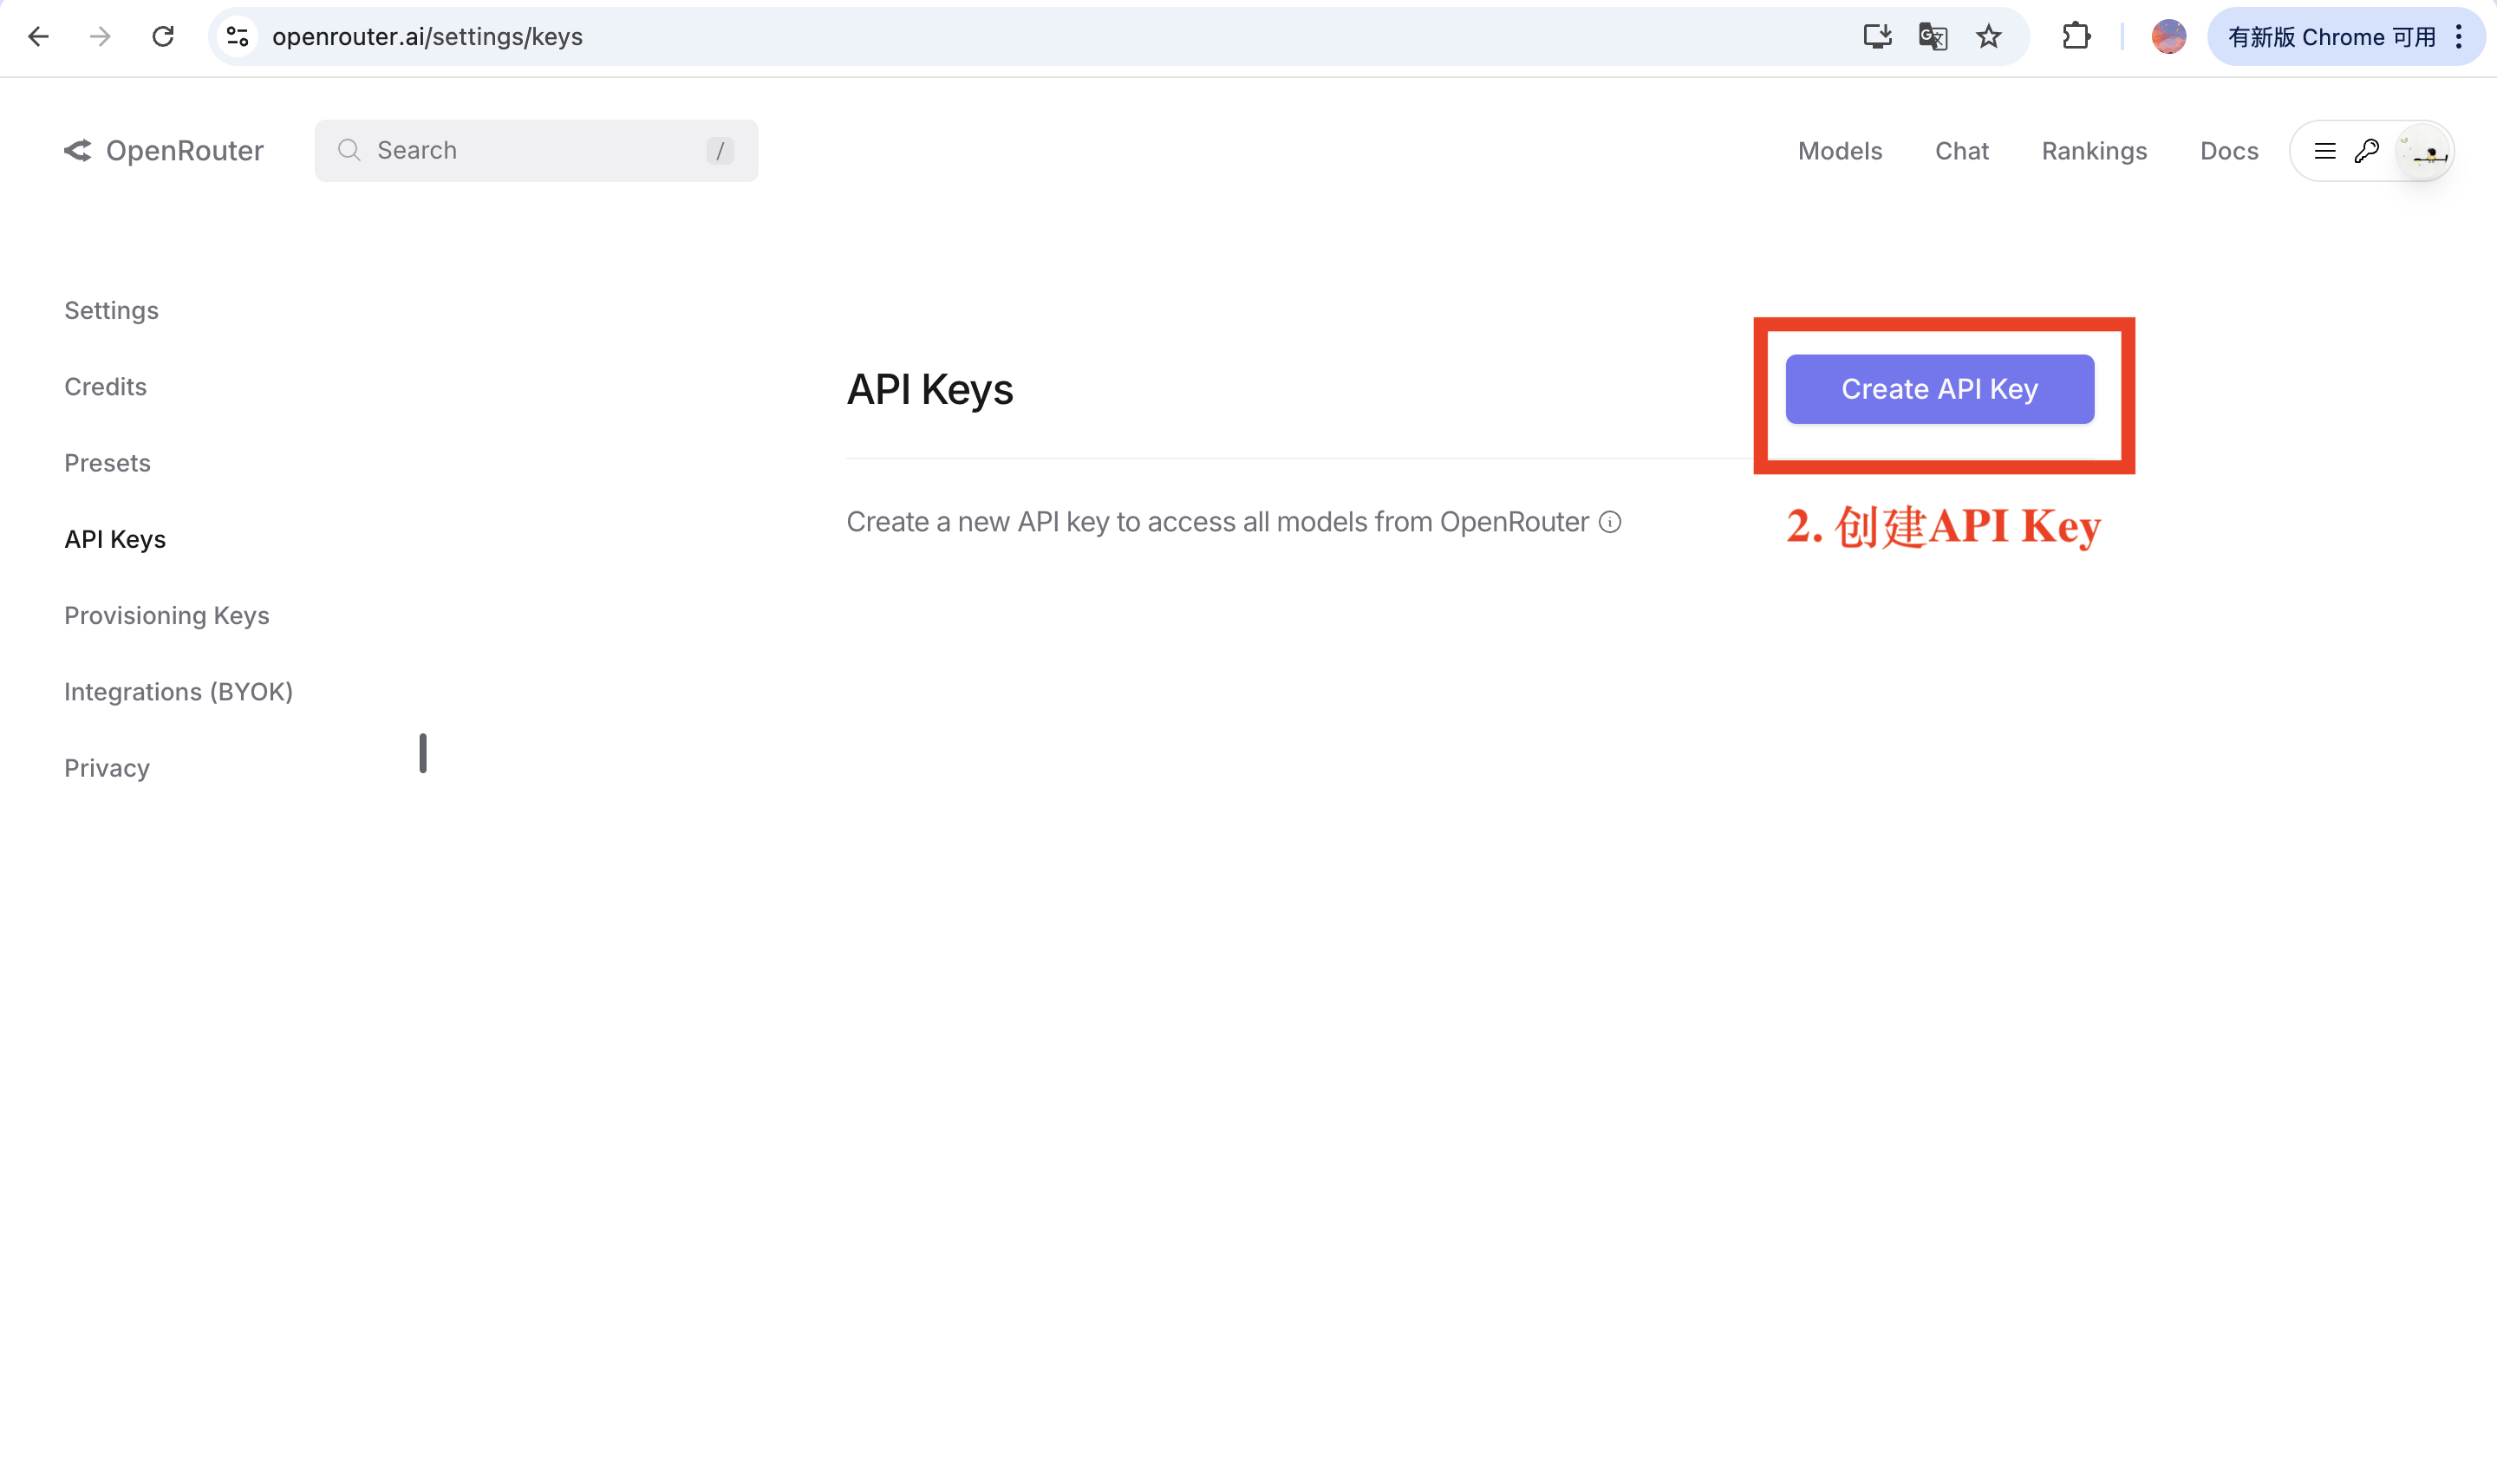The width and height of the screenshot is (2497, 1484).
Task: Click the key icon near the profile avatar
Action: coord(2366,150)
